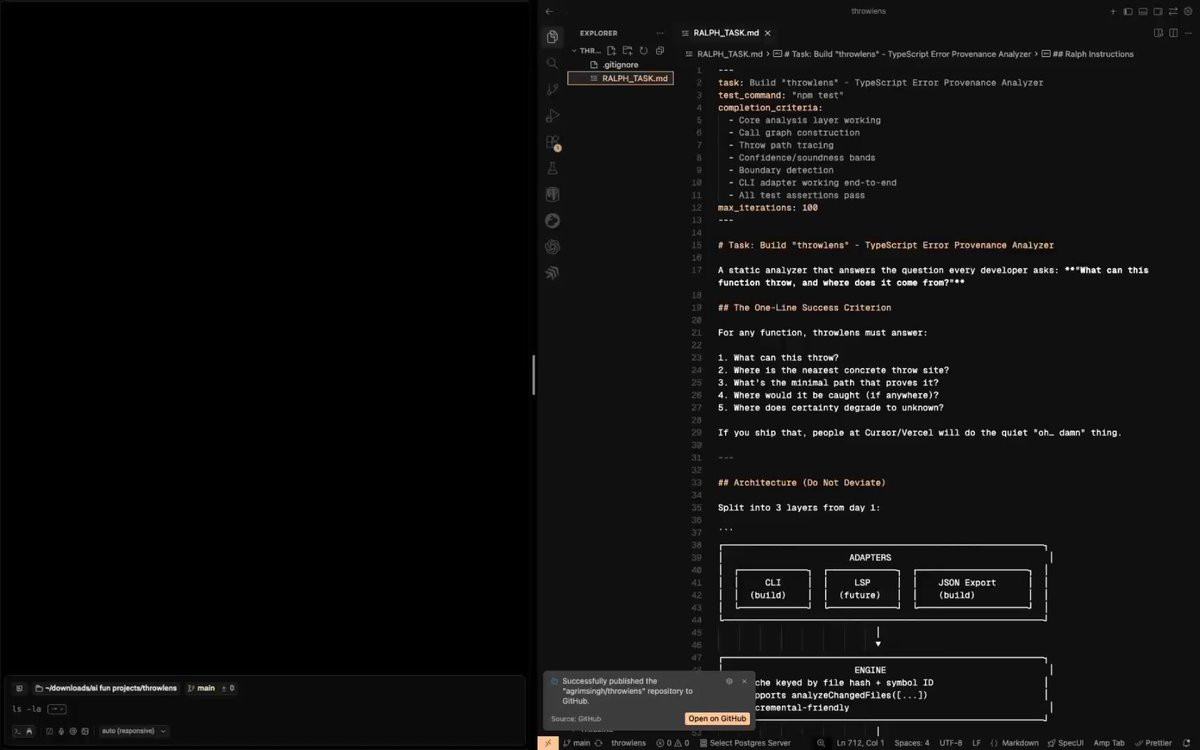Click the terminal pane drag scrollbar handle
1200x750 pixels.
click(x=533, y=375)
